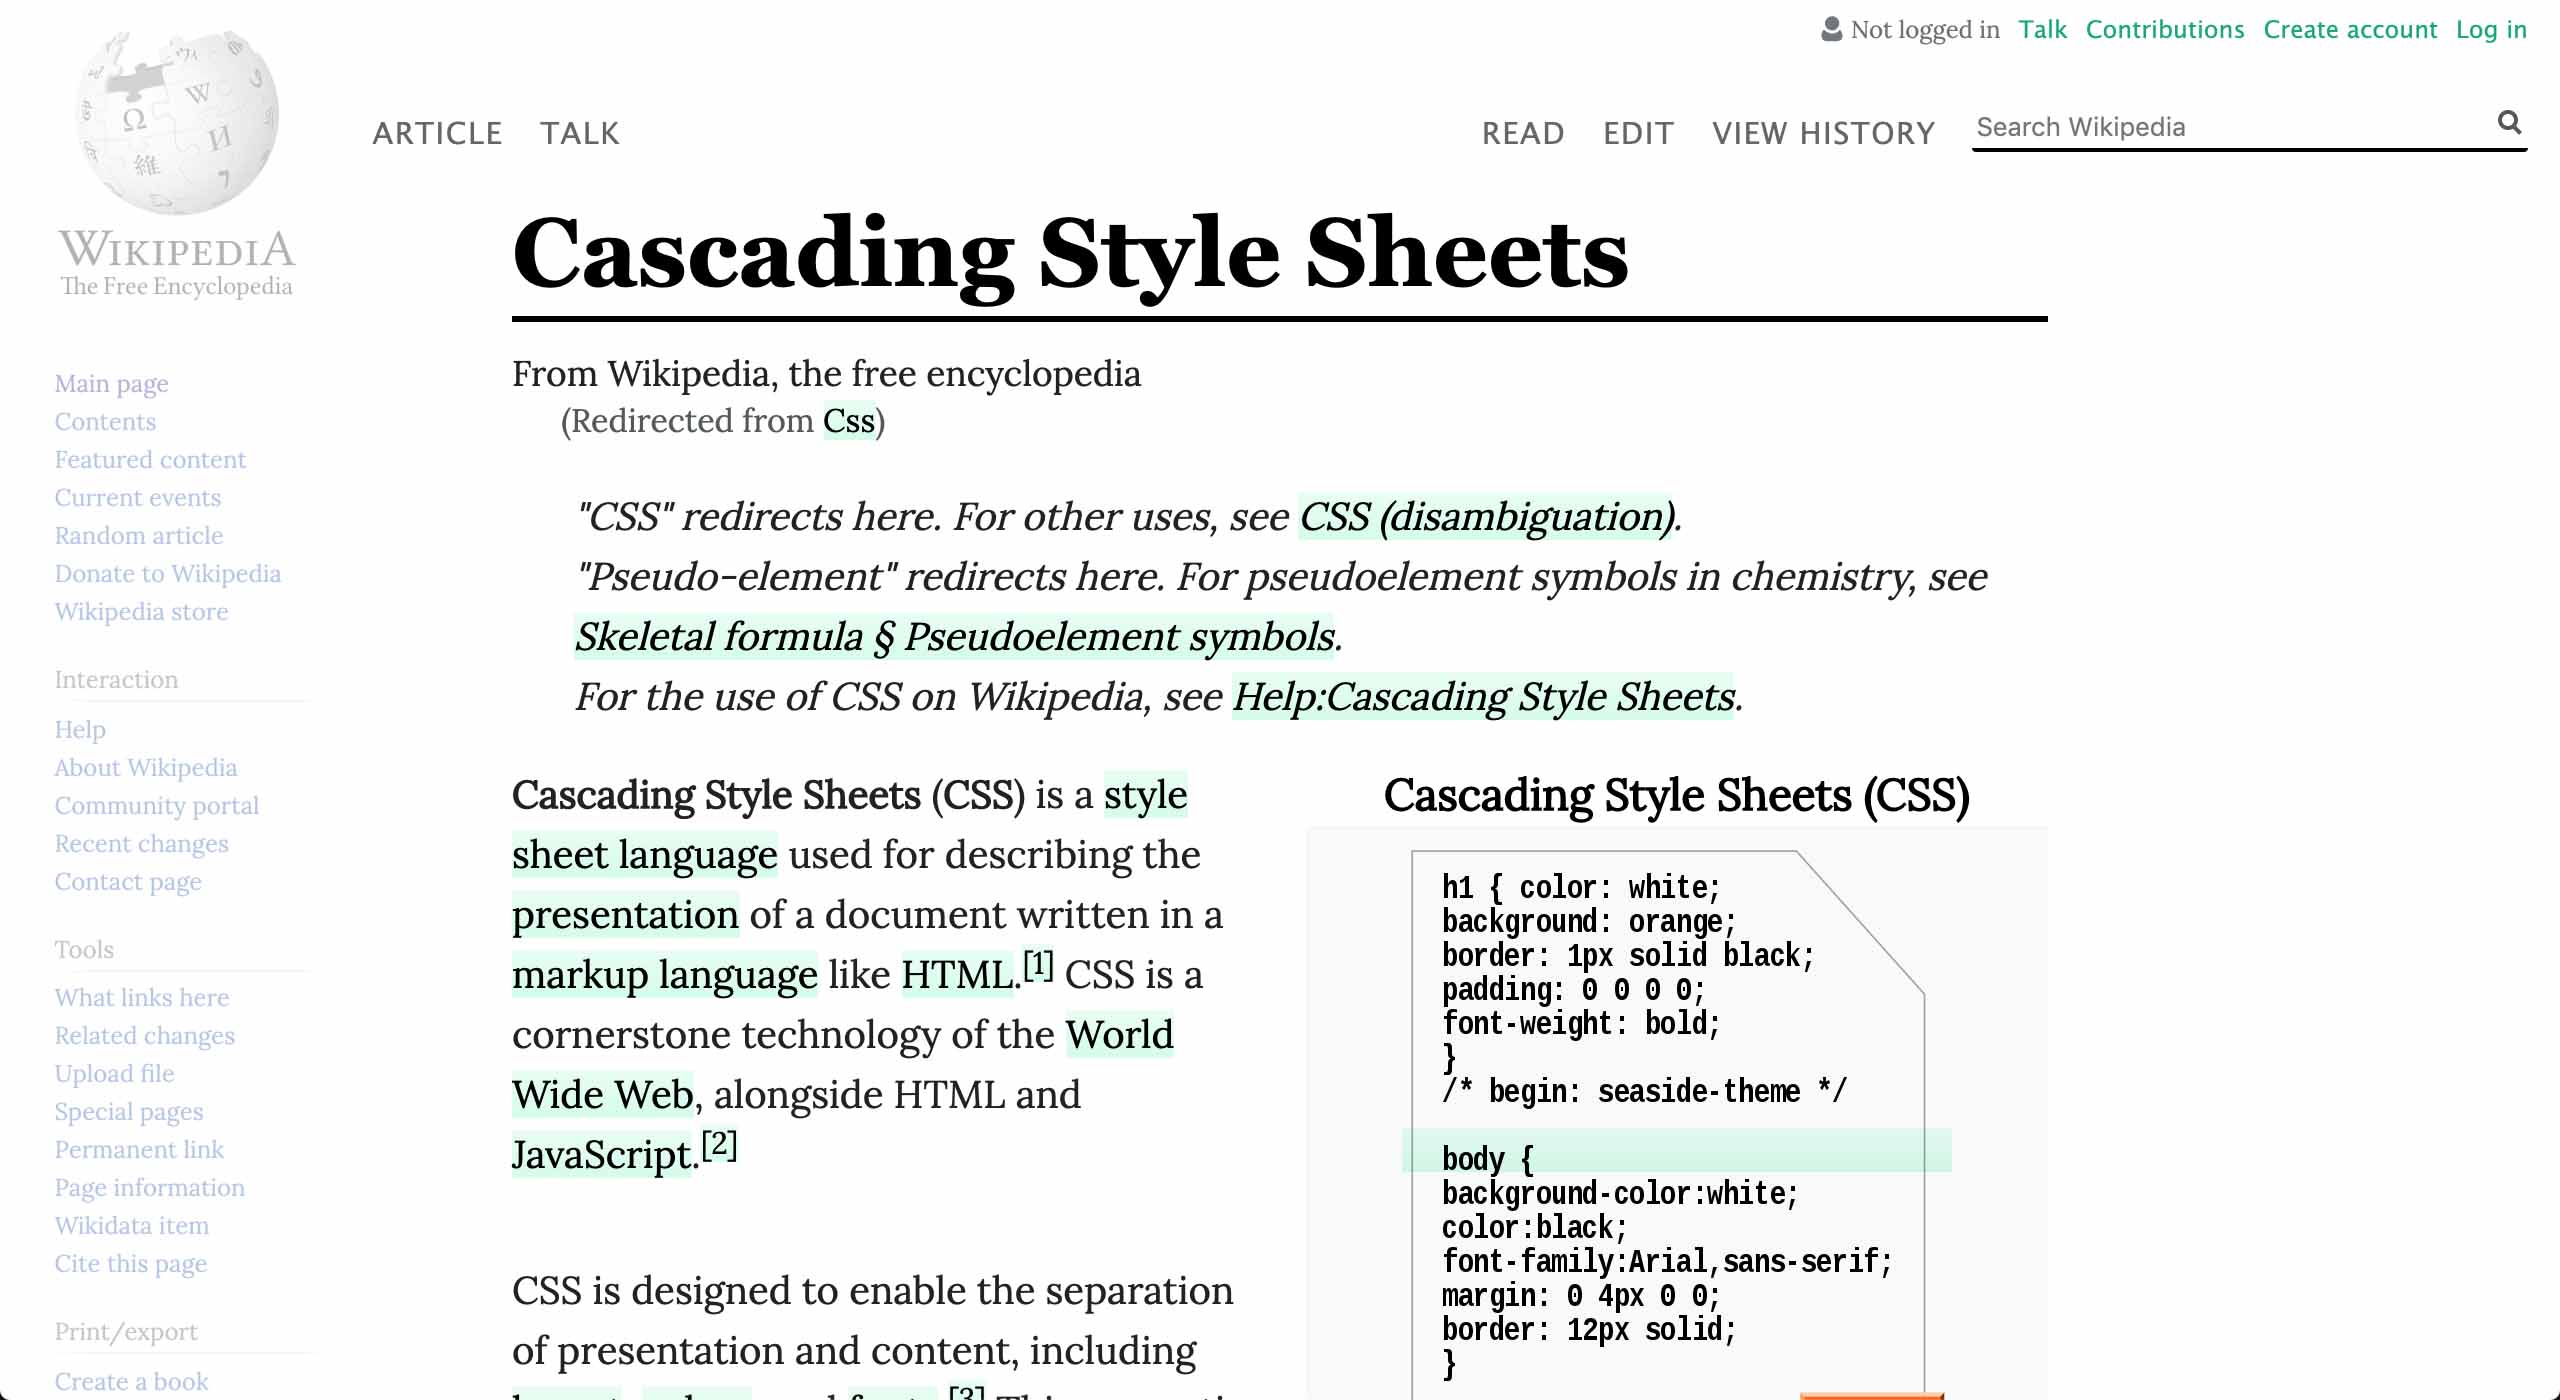
Task: Click Cite this page
Action: point(131,1264)
